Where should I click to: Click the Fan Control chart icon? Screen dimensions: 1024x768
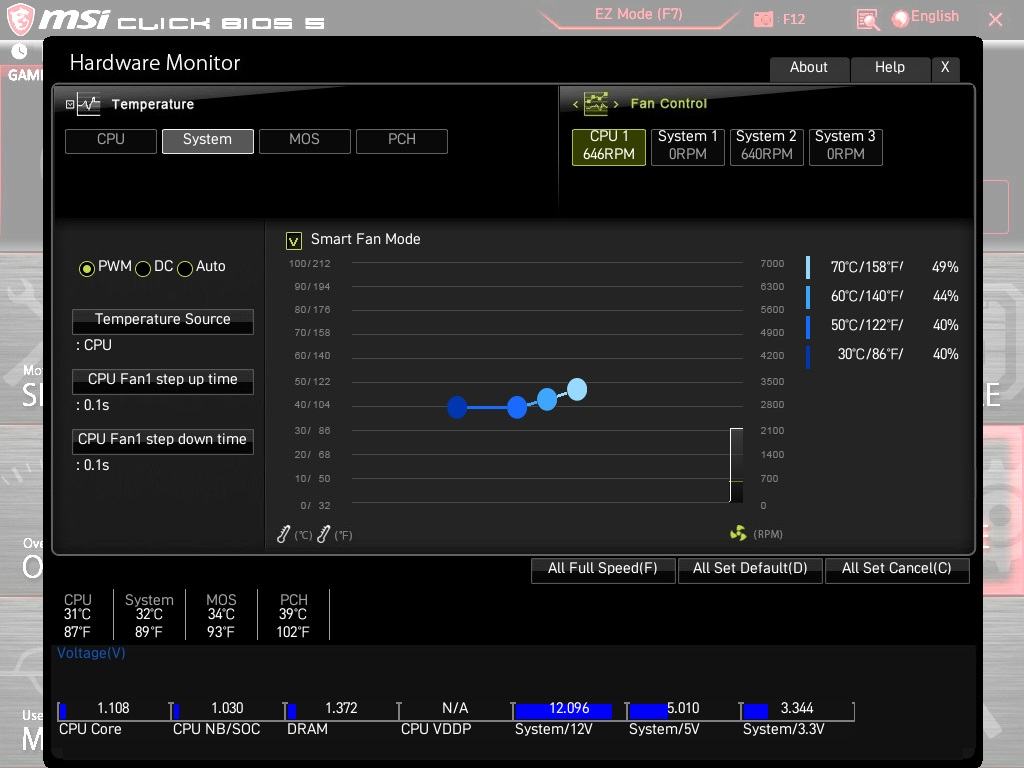click(x=596, y=103)
